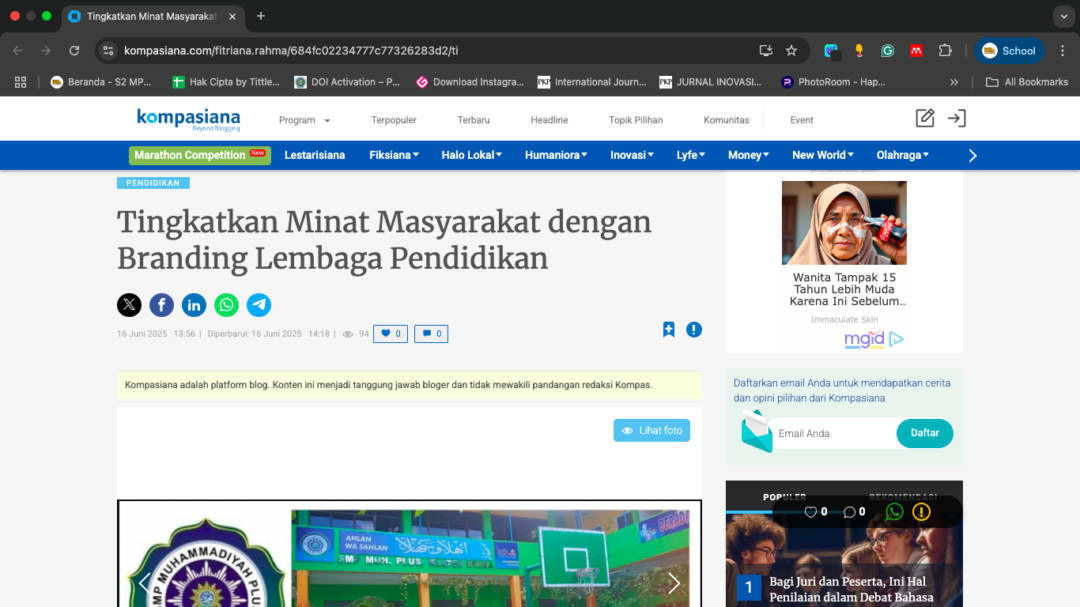Share article on Facebook
Screen dimensions: 1080x607
161,305
